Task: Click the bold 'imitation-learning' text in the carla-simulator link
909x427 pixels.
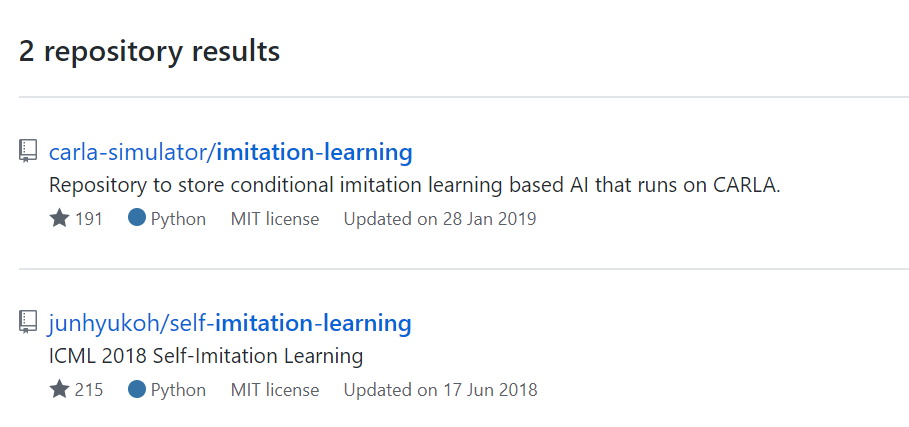Action: coord(315,152)
